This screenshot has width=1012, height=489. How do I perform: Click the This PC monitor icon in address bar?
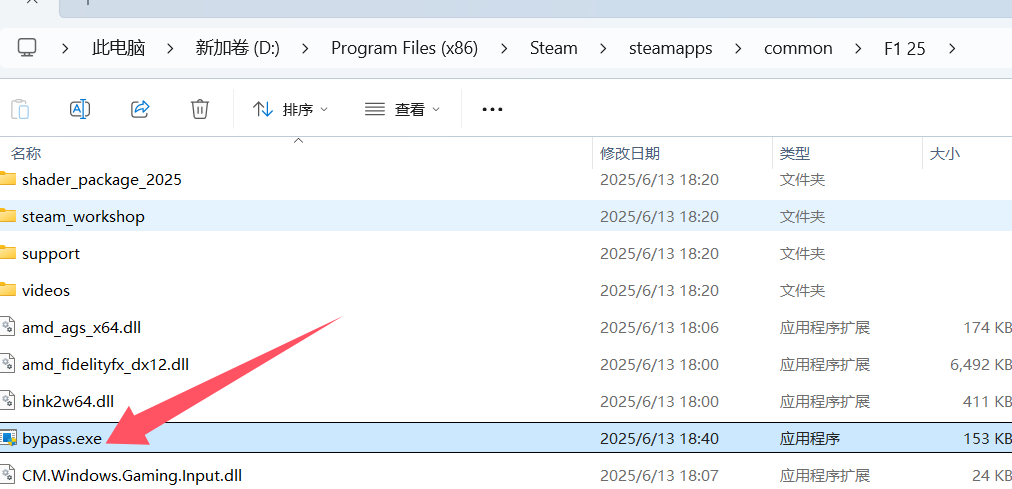(x=27, y=47)
